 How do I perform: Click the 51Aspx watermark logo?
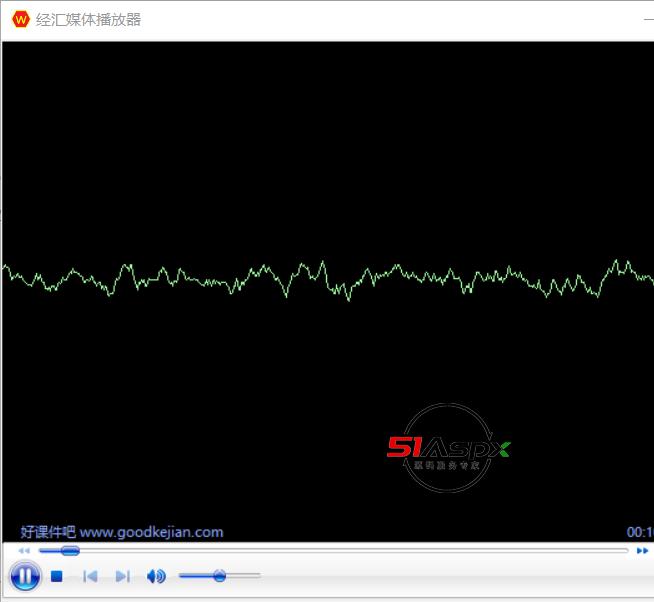[x=448, y=448]
